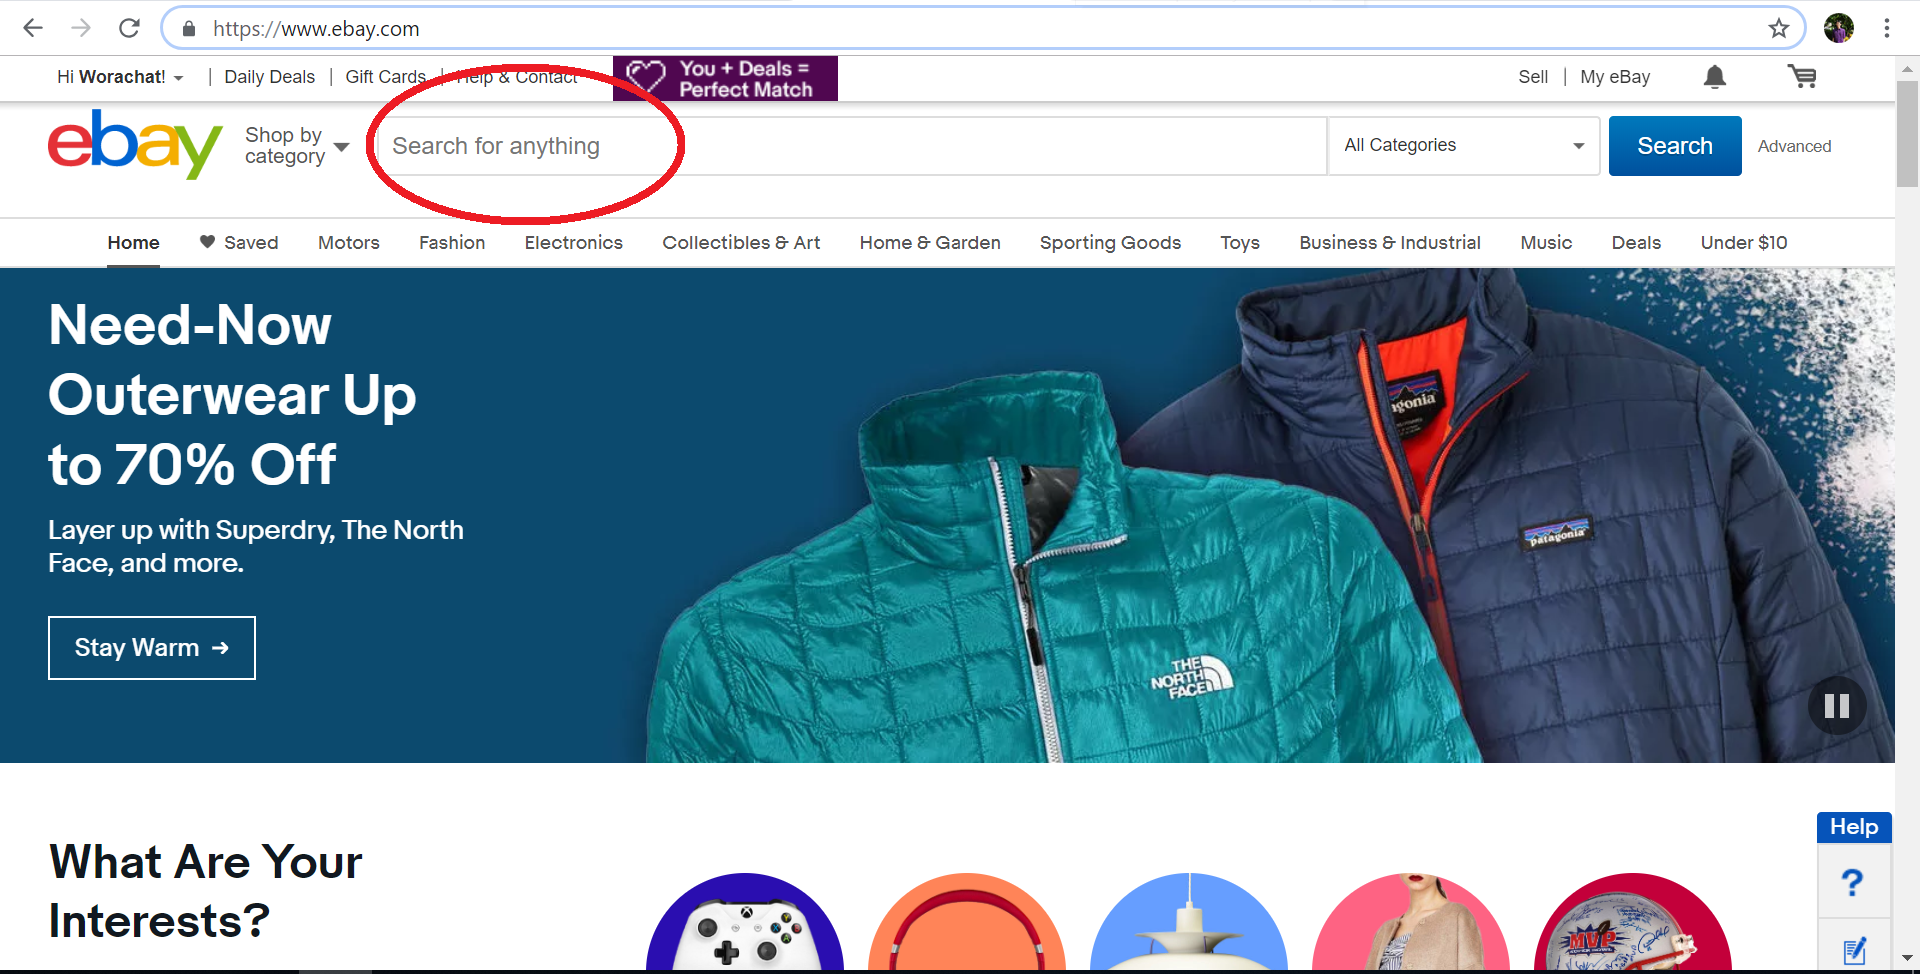Click the browser forward arrow
Screen dimensions: 1920x974
[x=81, y=28]
